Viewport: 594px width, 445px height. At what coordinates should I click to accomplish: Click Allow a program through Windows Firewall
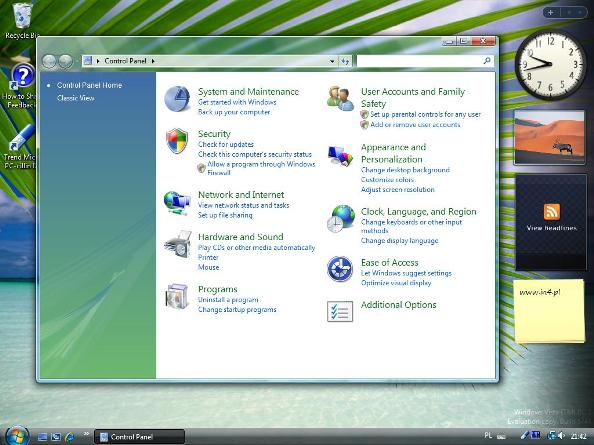(x=261, y=169)
